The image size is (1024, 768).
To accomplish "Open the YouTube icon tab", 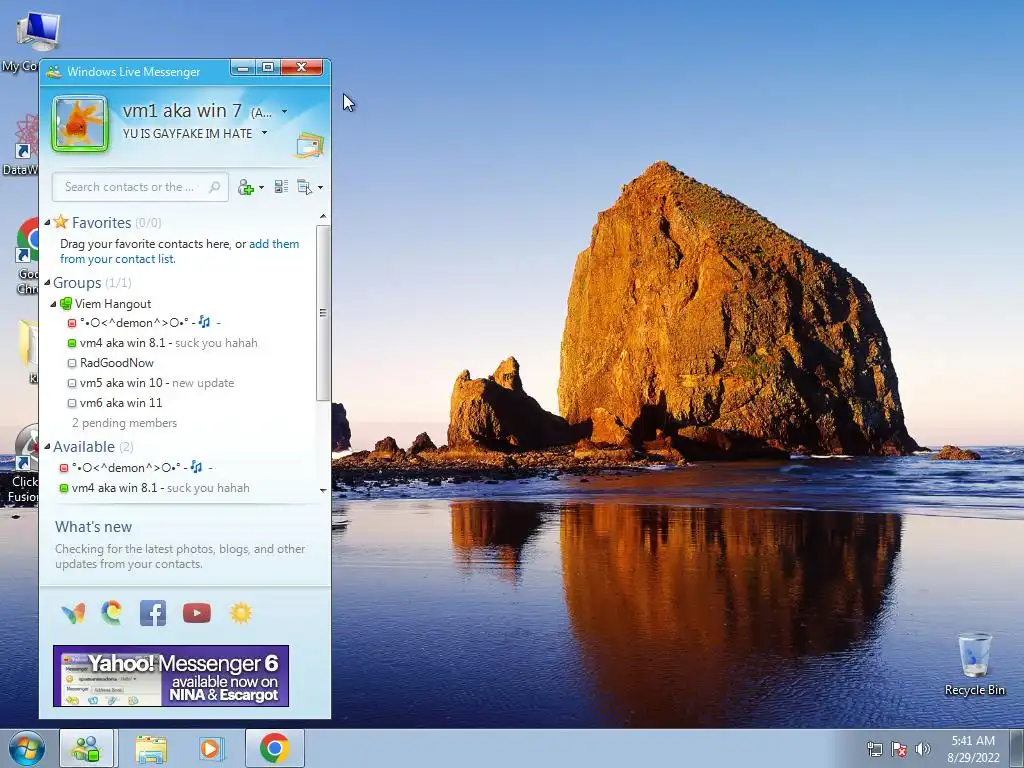I will (x=197, y=613).
